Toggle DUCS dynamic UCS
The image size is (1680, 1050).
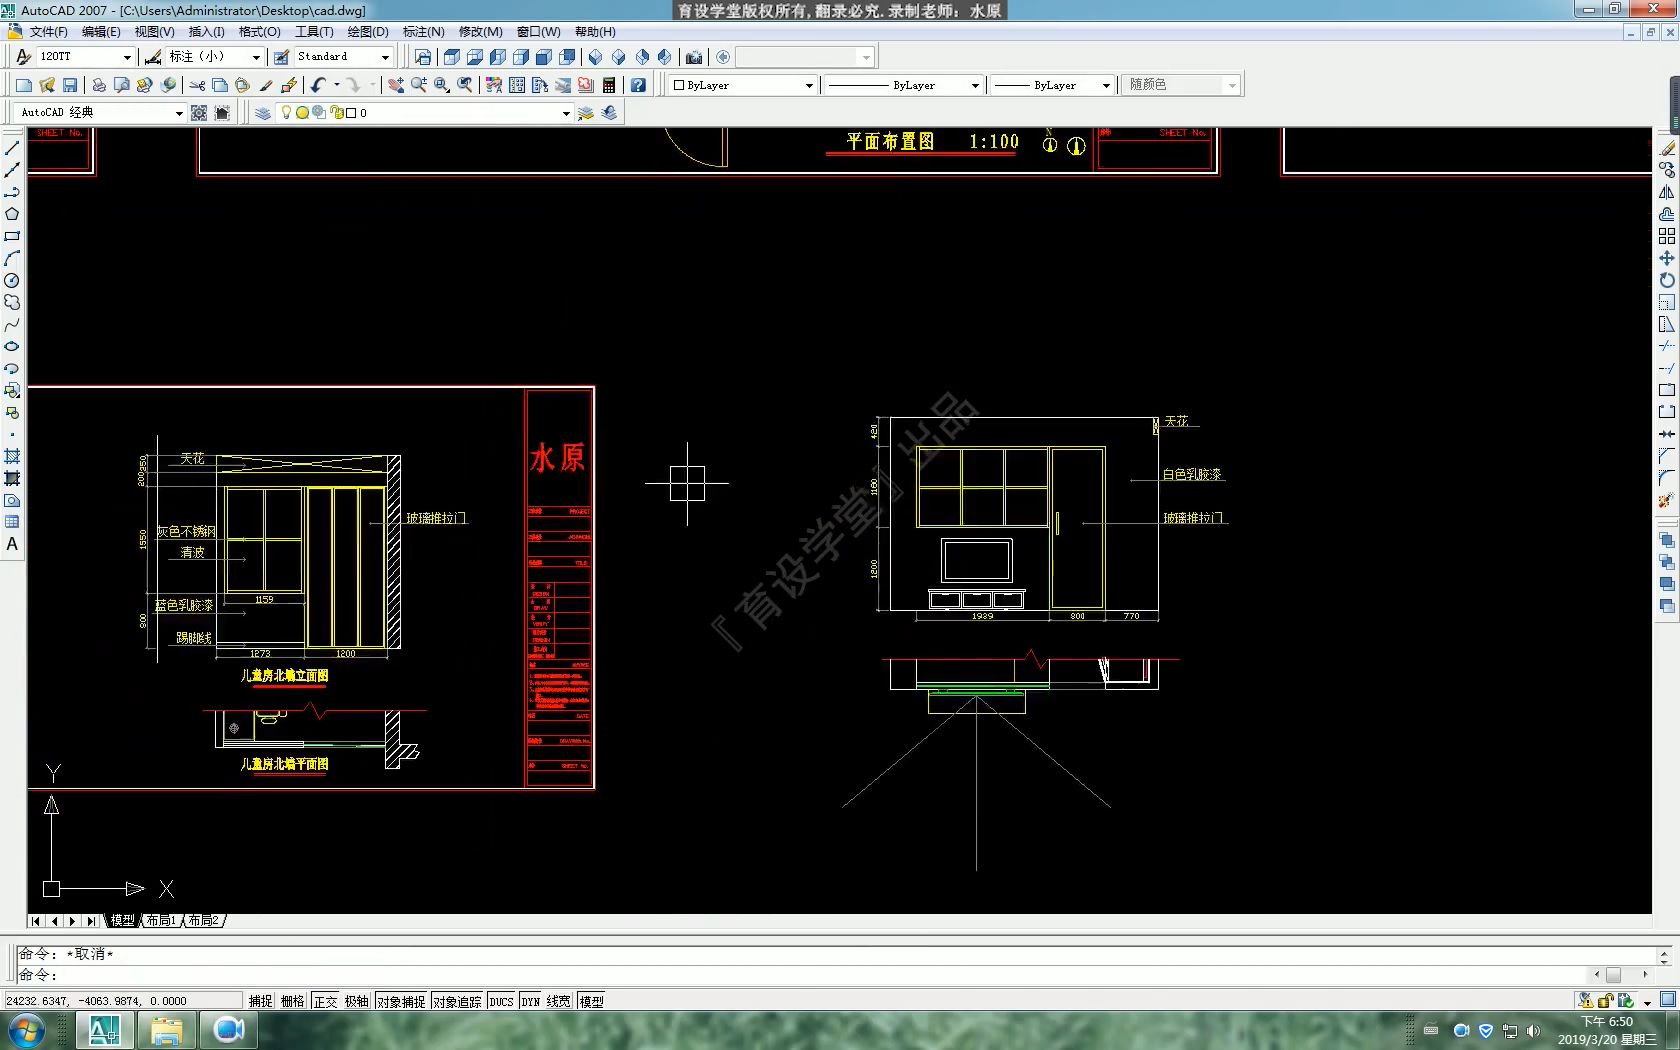click(x=502, y=1001)
